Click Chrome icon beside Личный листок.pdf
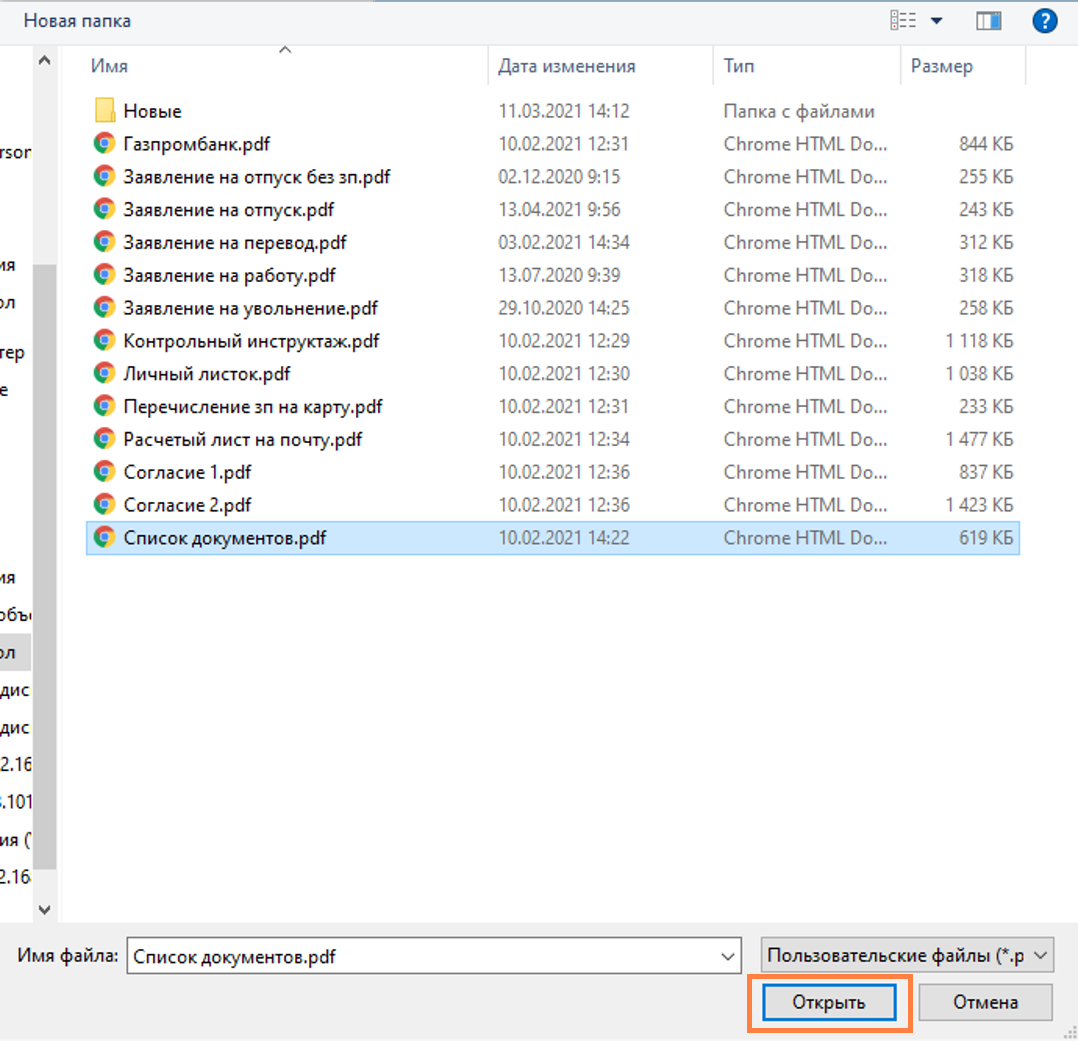 (103, 374)
